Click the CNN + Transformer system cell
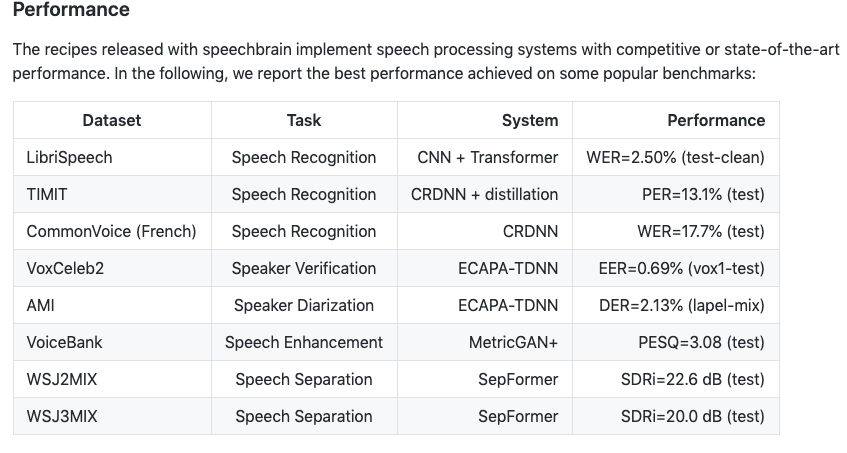 point(487,157)
